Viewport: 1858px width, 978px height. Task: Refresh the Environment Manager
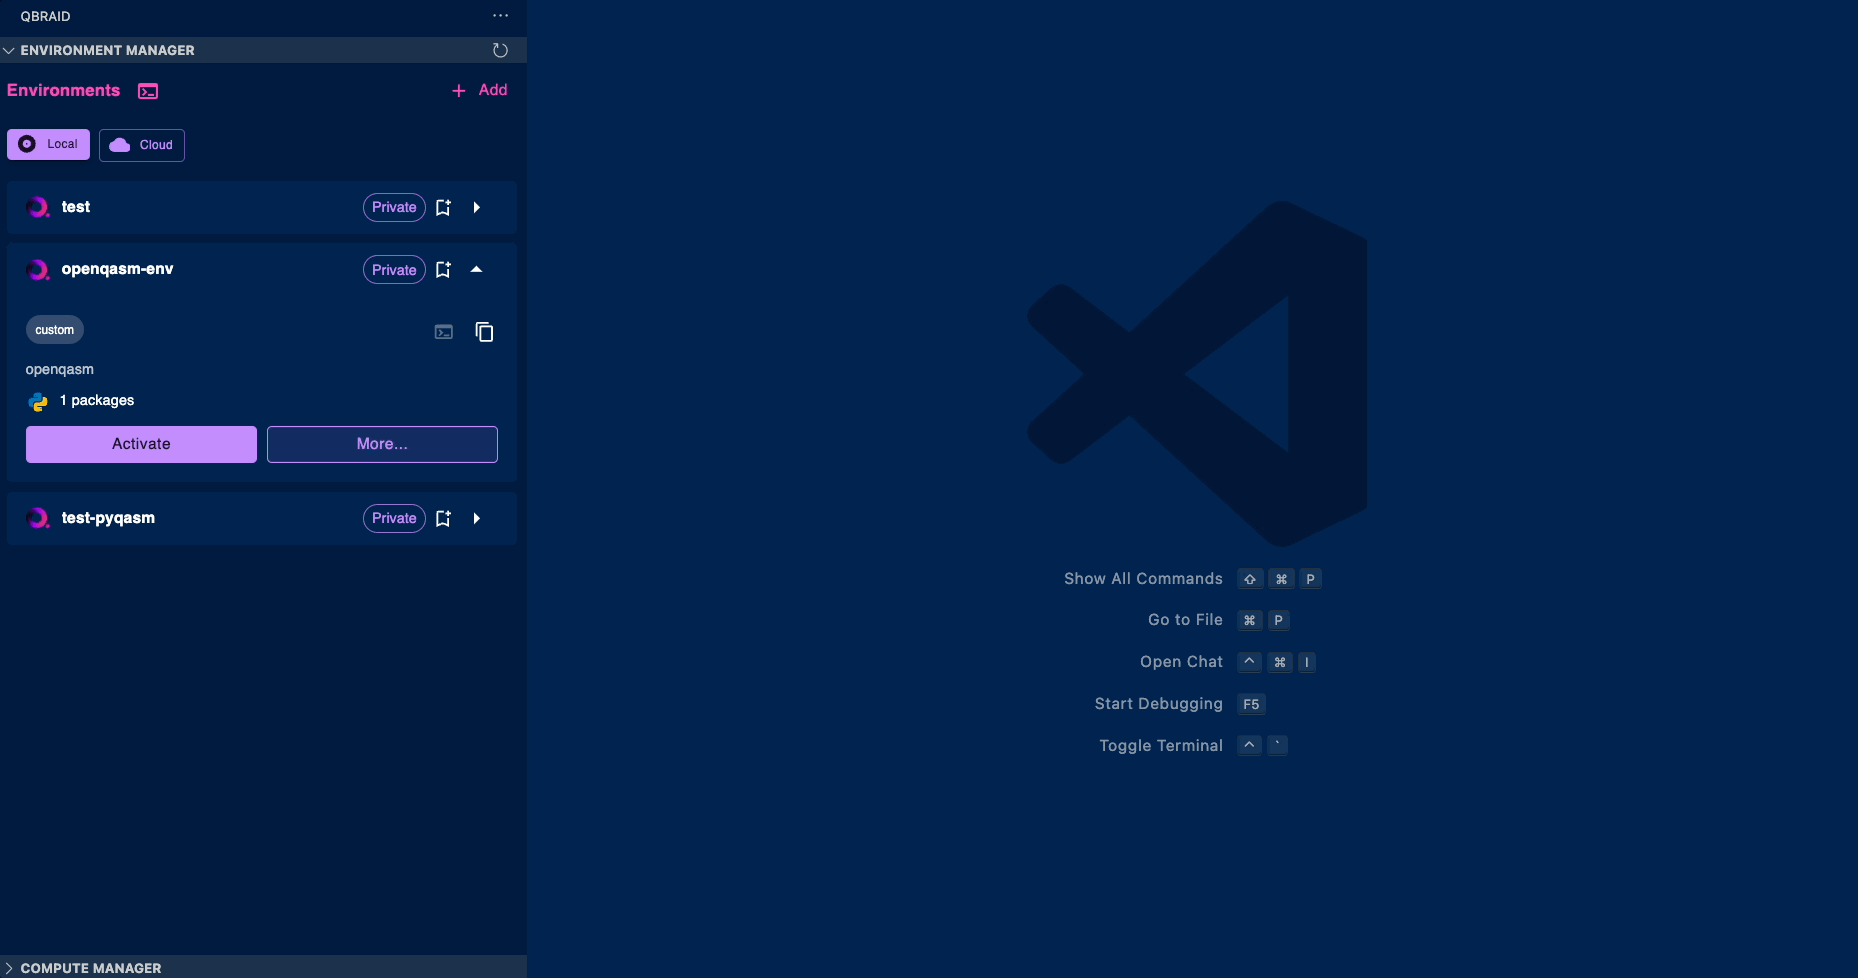pyautogui.click(x=500, y=50)
